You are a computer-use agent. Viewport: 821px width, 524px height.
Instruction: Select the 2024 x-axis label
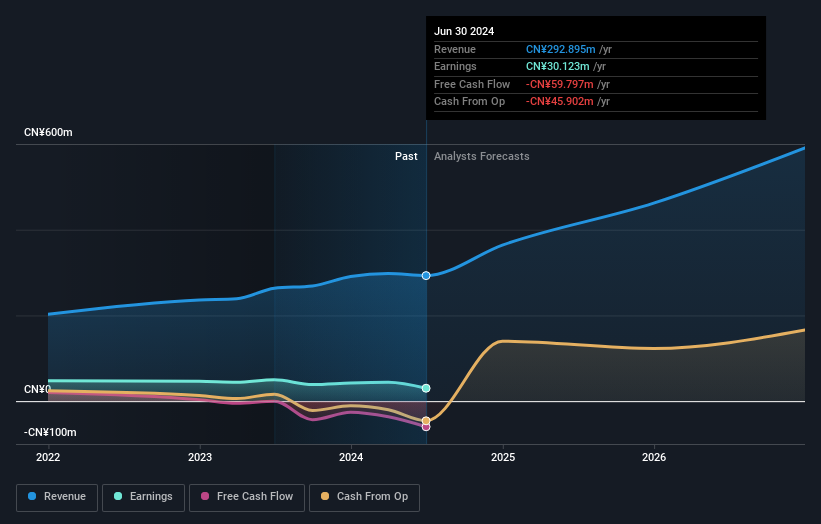tap(351, 458)
